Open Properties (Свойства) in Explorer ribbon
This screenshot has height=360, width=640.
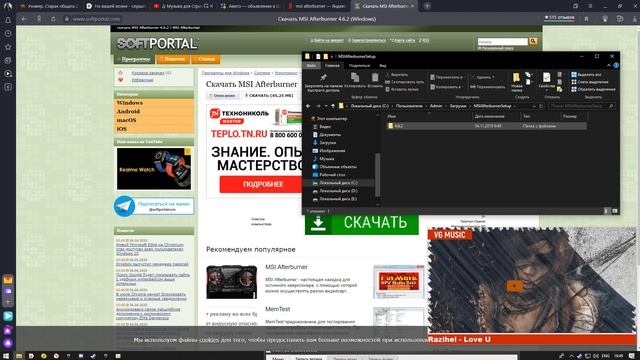point(547,81)
